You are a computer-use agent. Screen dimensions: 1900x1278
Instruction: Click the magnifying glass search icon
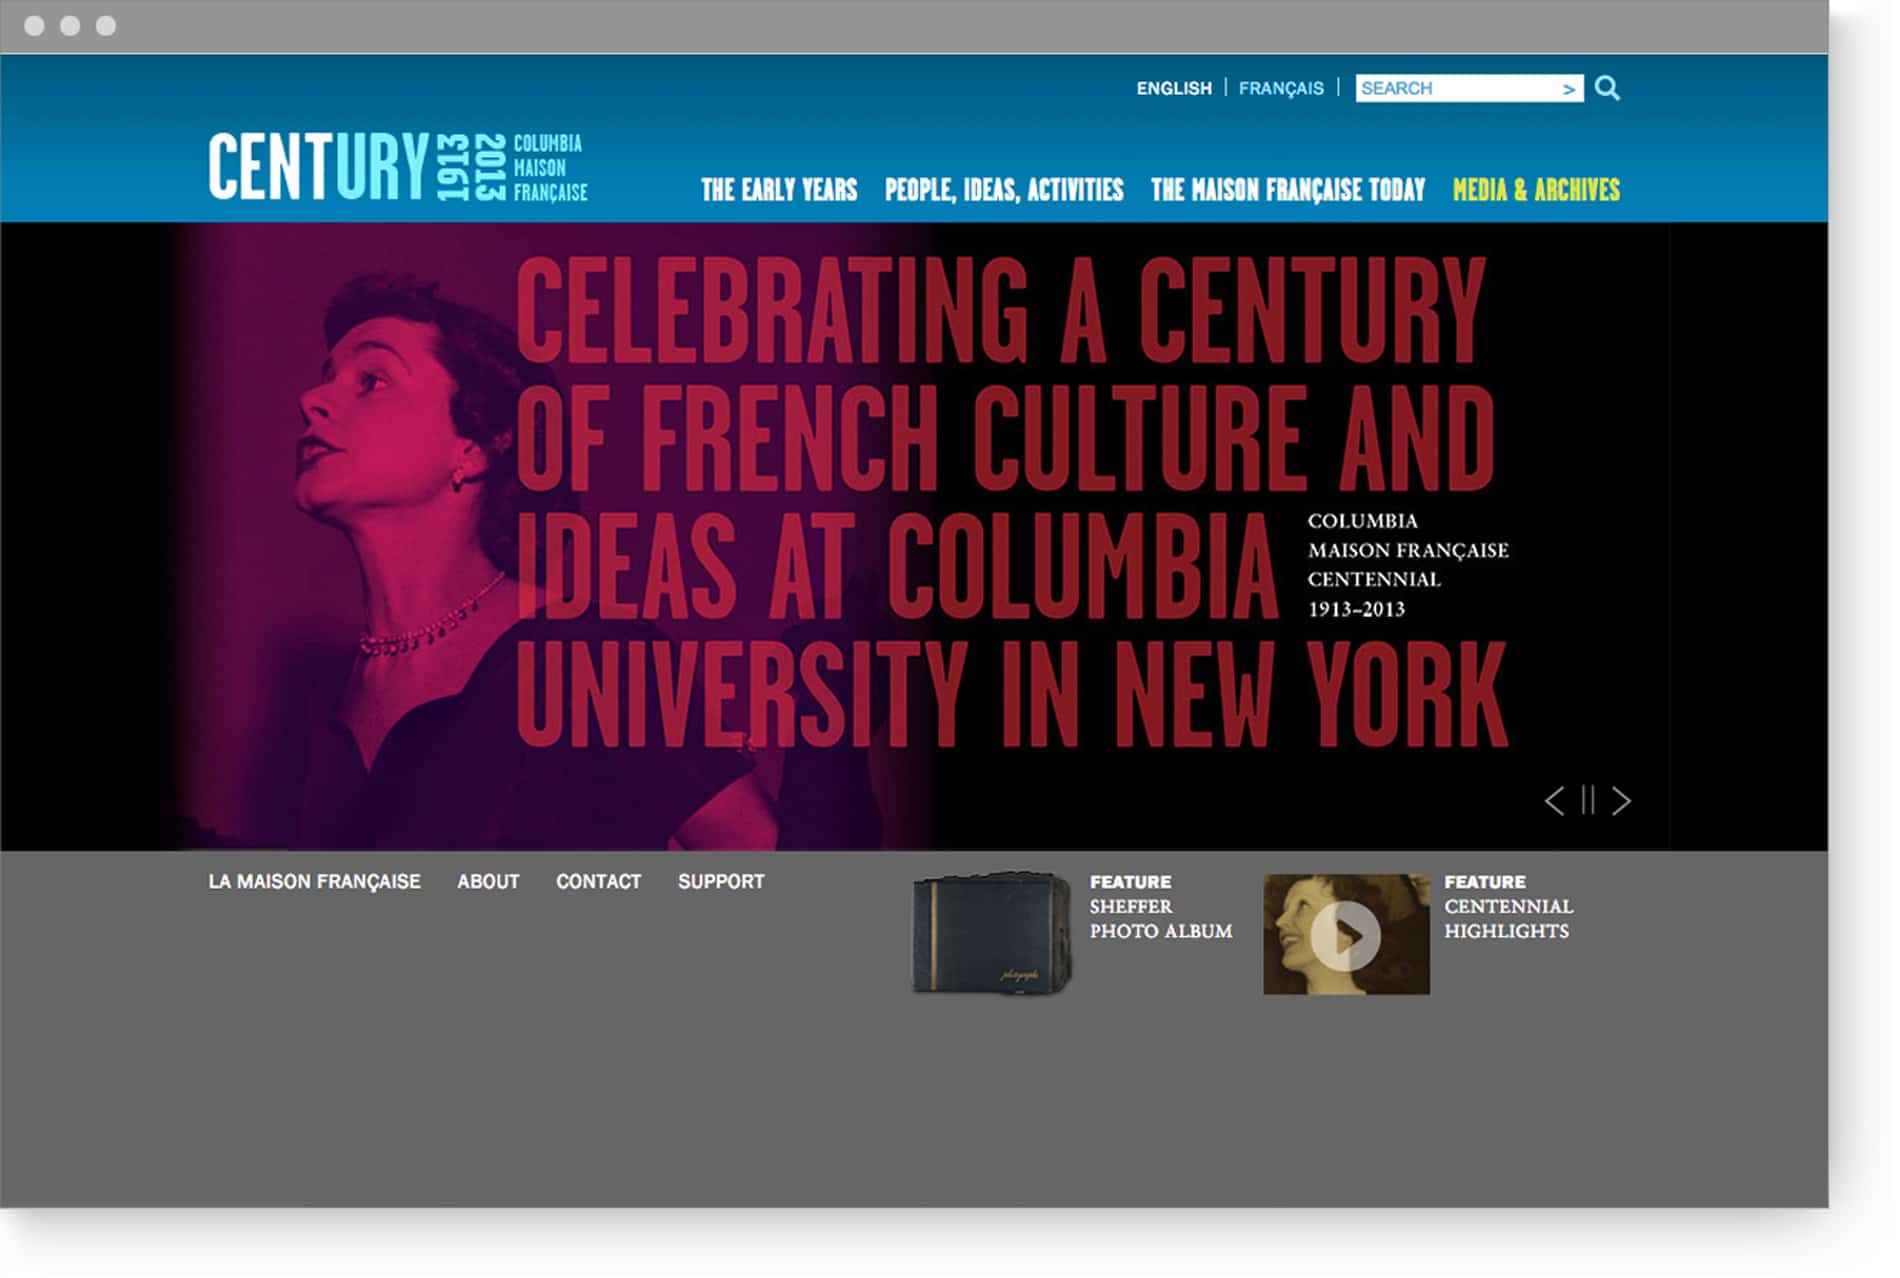1607,88
